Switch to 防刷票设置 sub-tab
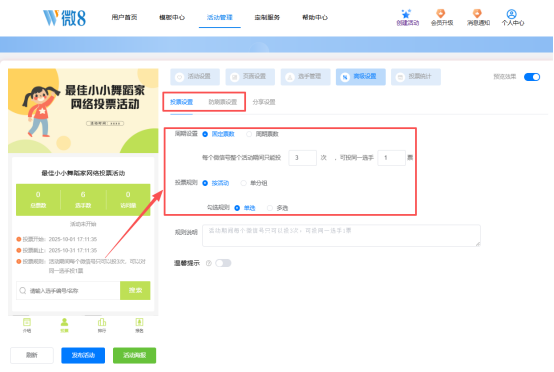This screenshot has height=372, width=554. pos(223,102)
